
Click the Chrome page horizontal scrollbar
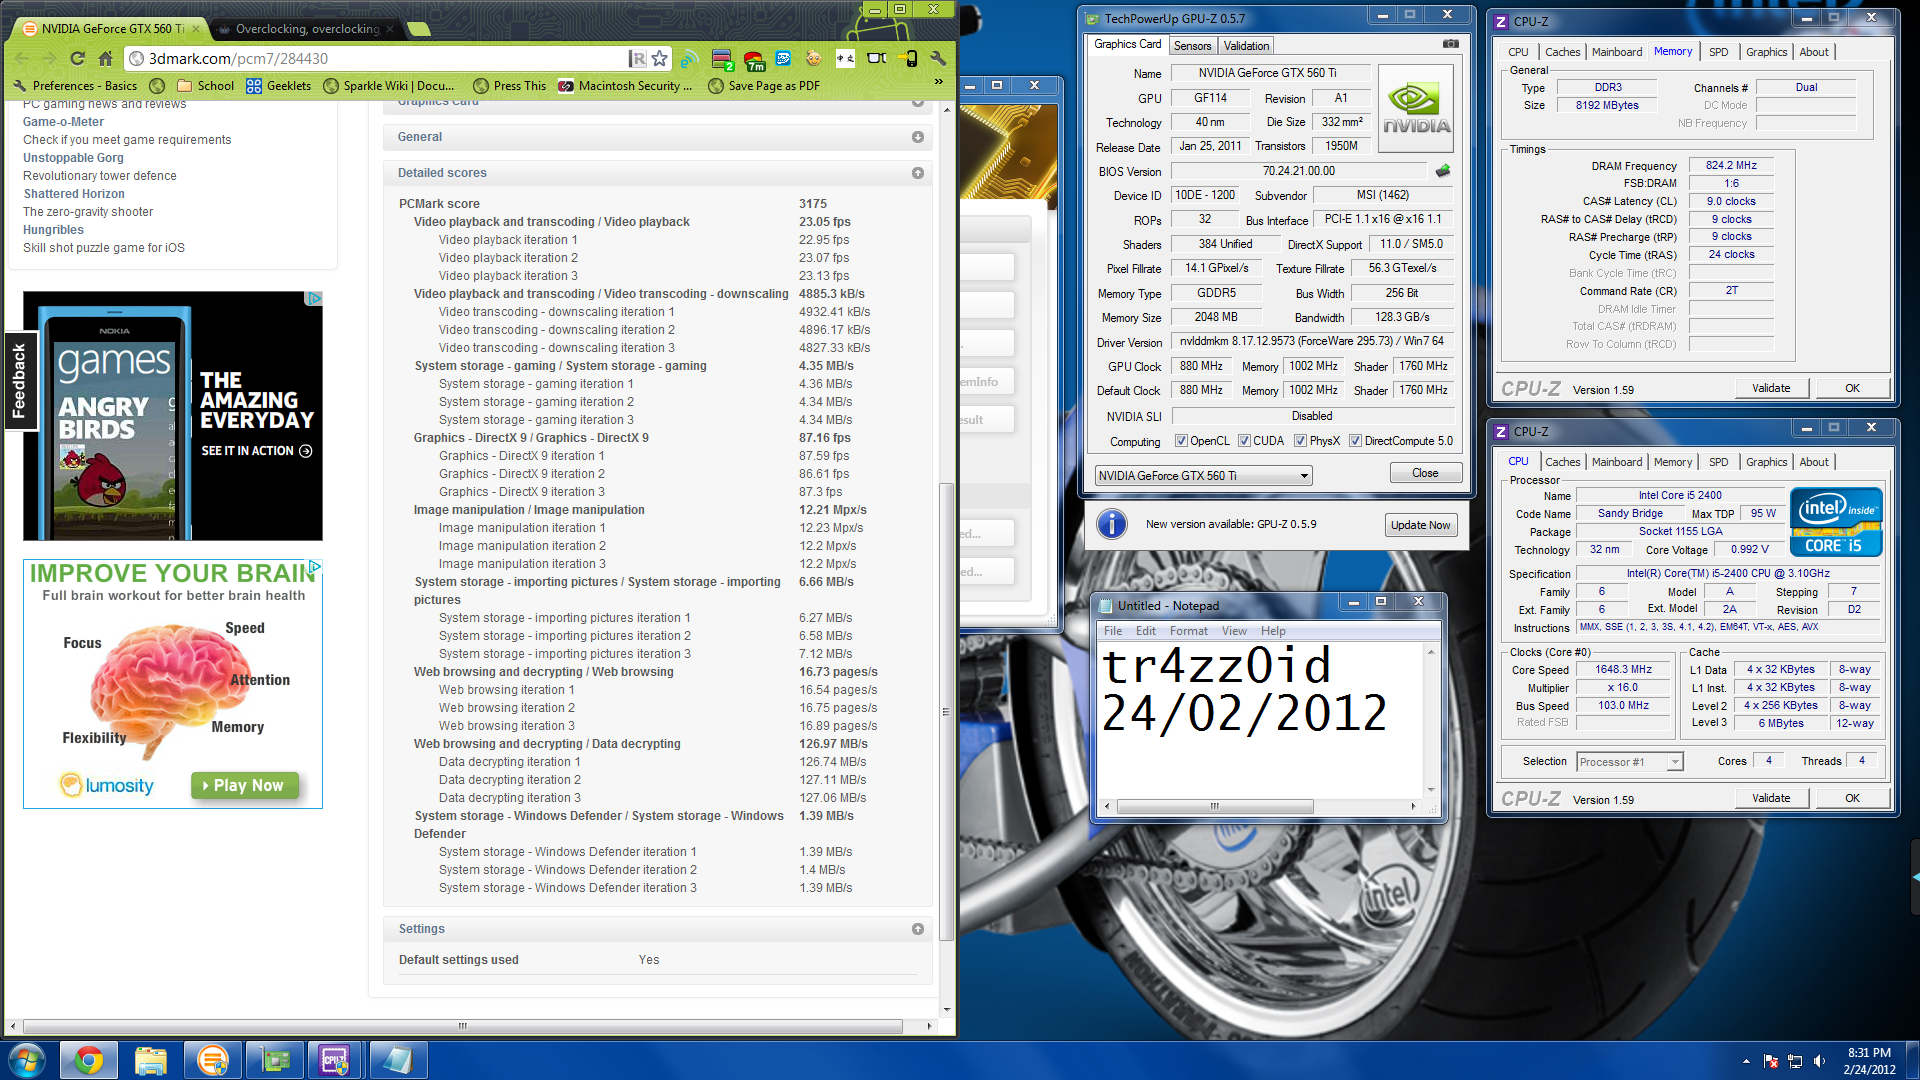coord(463,1026)
